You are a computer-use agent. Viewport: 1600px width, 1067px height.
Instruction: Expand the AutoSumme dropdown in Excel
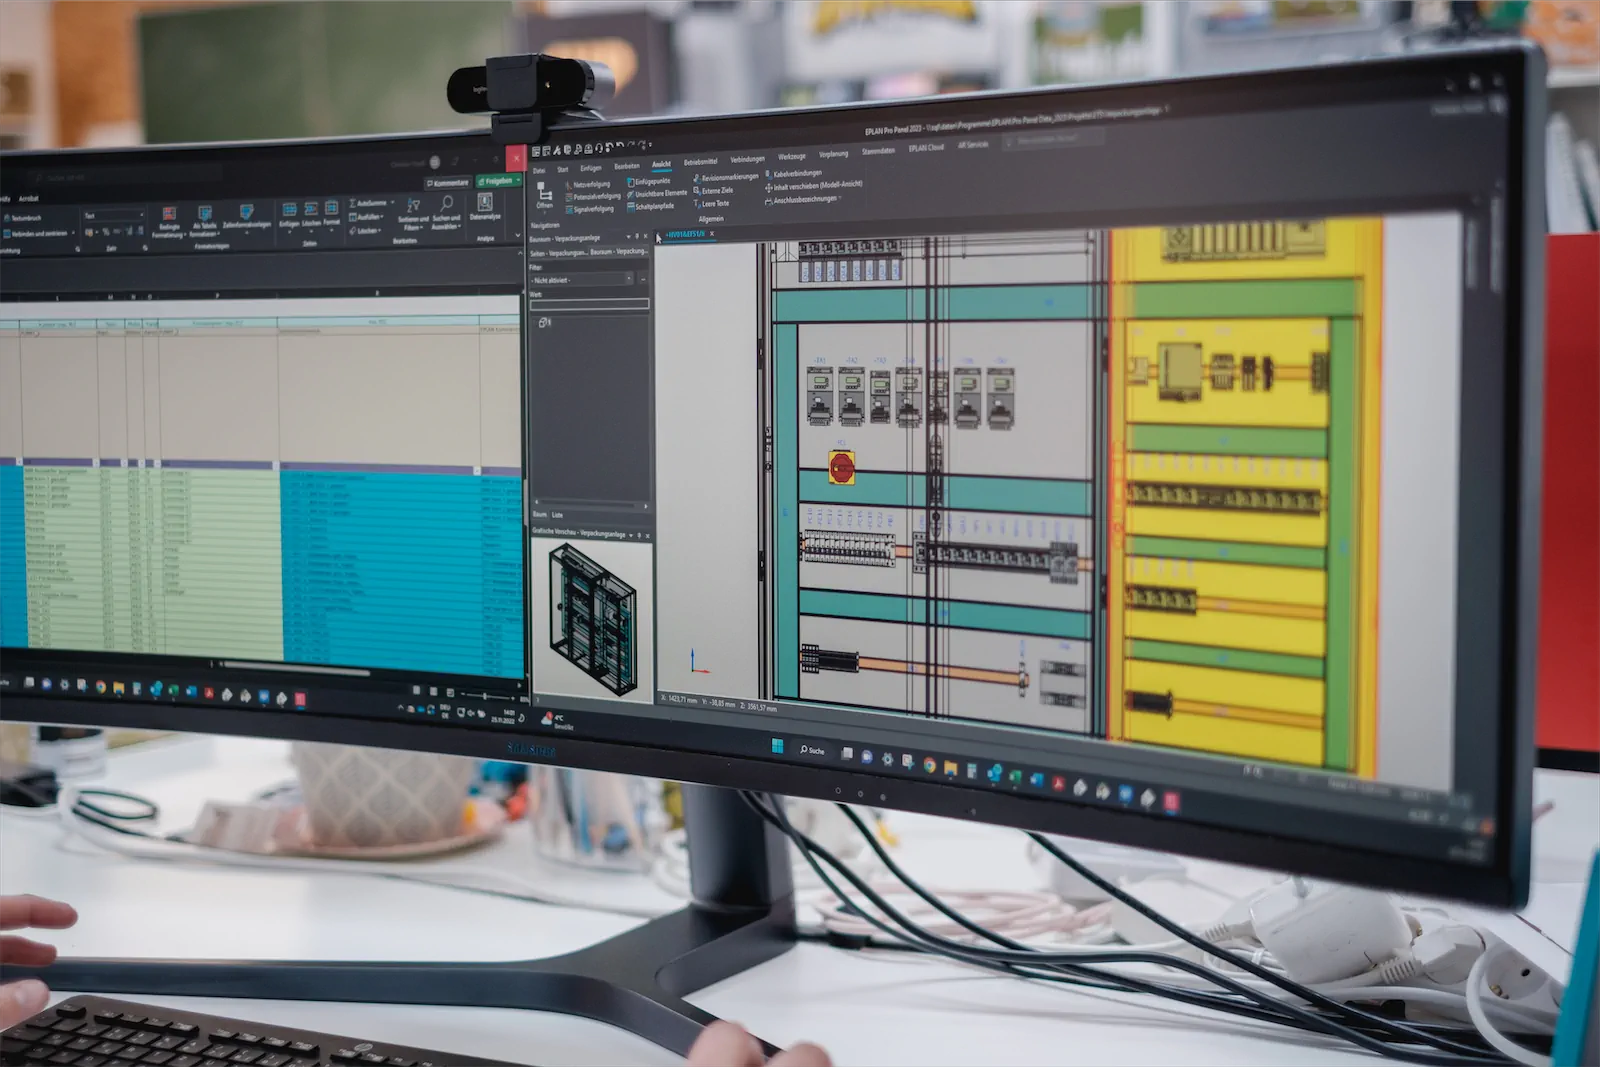391,203
